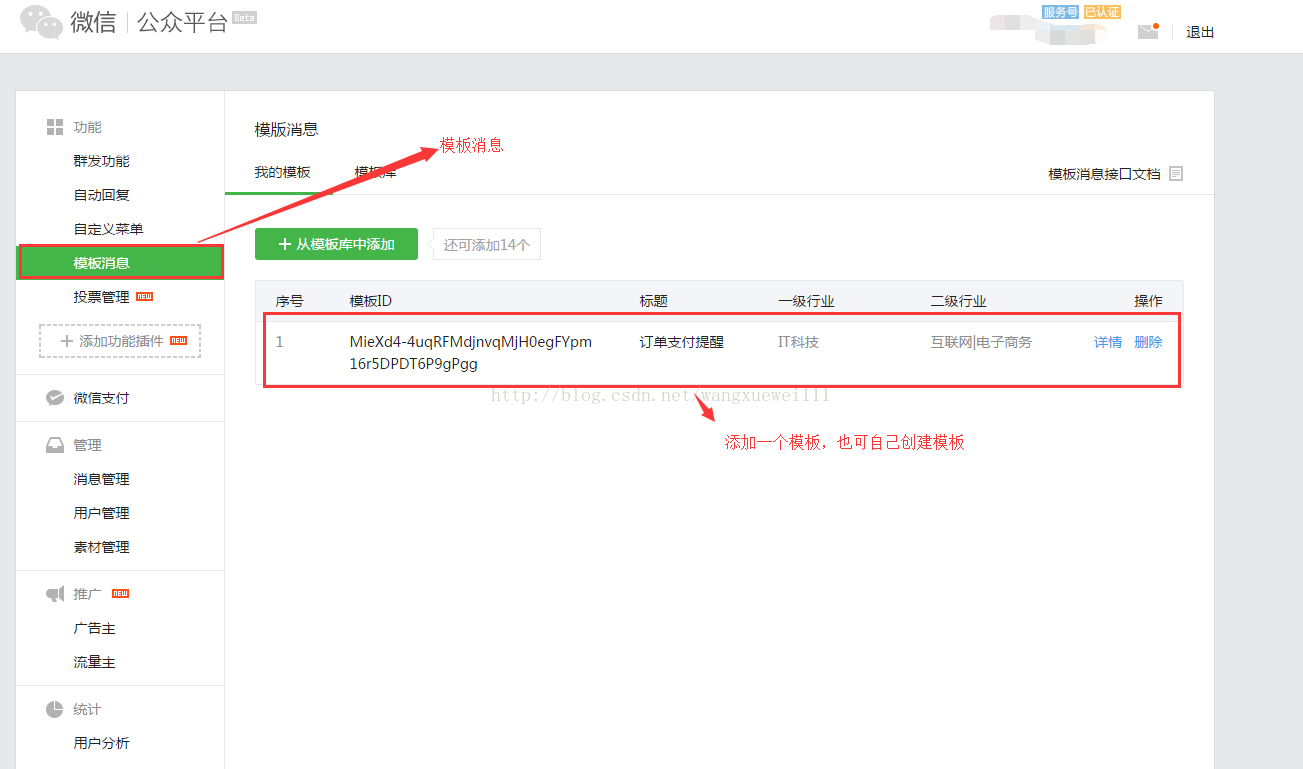Click the 微信支付 checkmark bubble icon
This screenshot has height=769, width=1303.
(x=55, y=398)
